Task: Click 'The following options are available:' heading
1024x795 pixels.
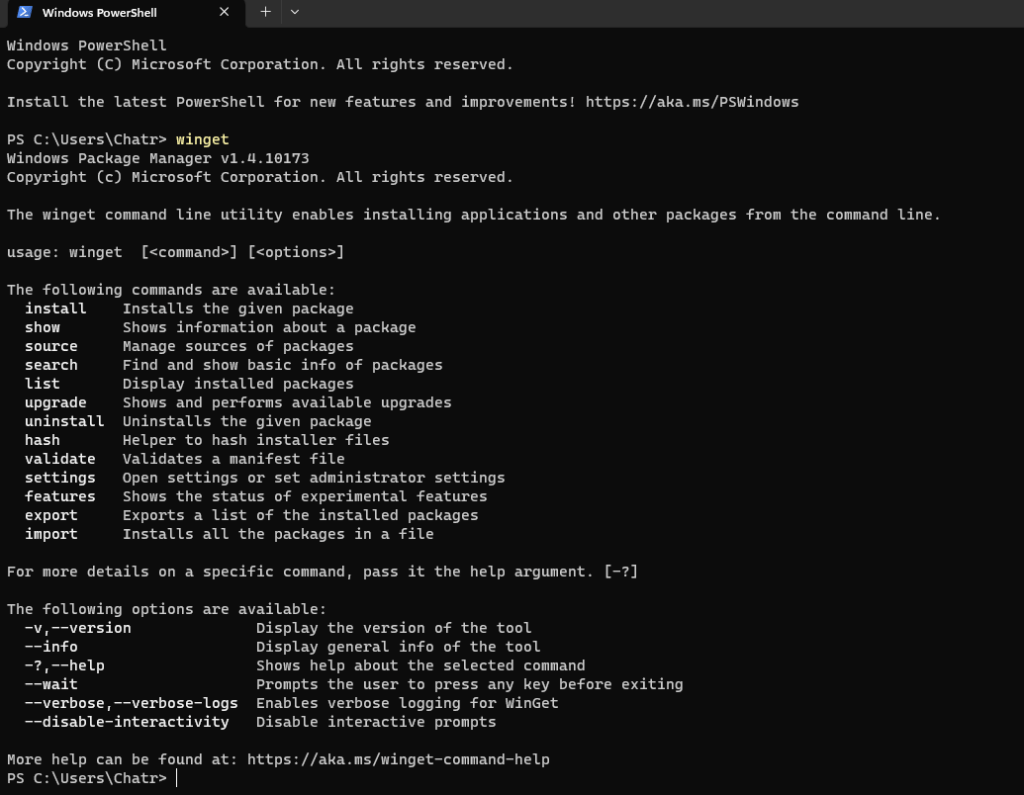Action: [167, 609]
